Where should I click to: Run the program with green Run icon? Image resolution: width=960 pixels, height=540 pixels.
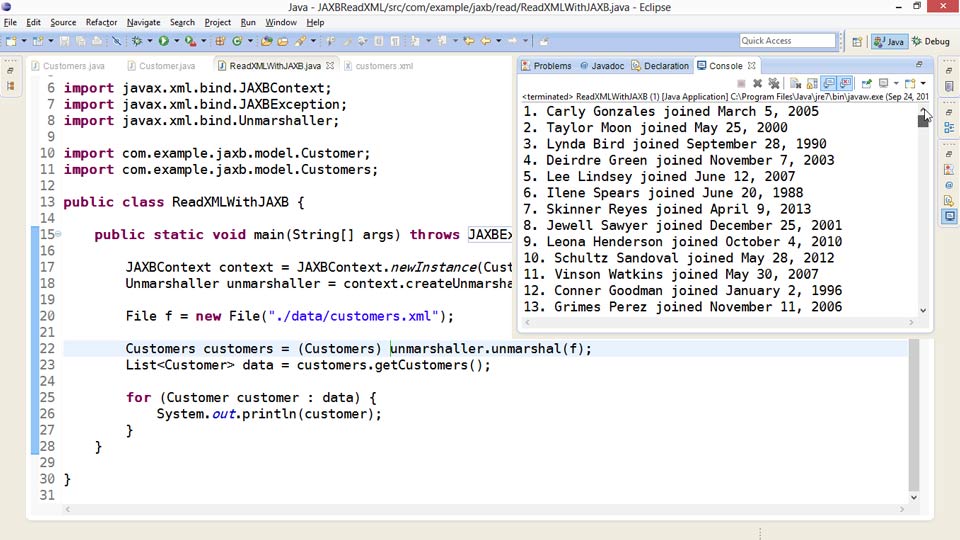pos(163,41)
